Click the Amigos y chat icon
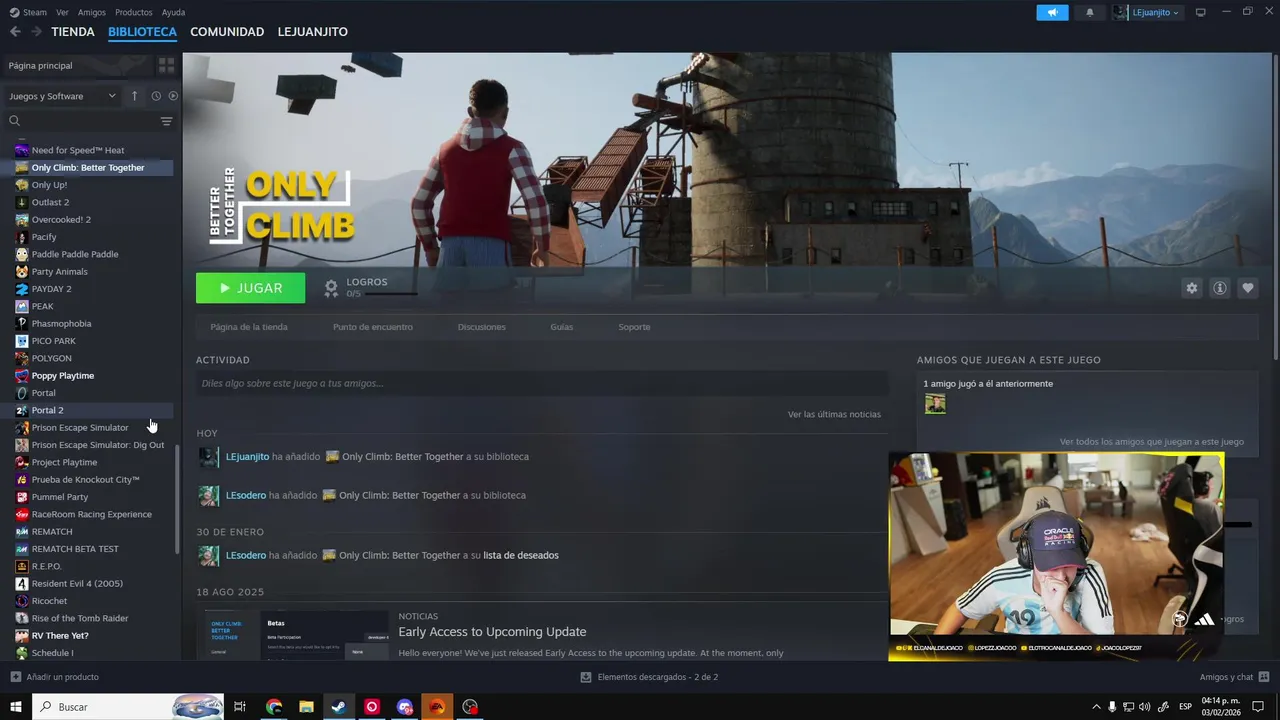Image resolution: width=1280 pixels, height=720 pixels. [1264, 677]
